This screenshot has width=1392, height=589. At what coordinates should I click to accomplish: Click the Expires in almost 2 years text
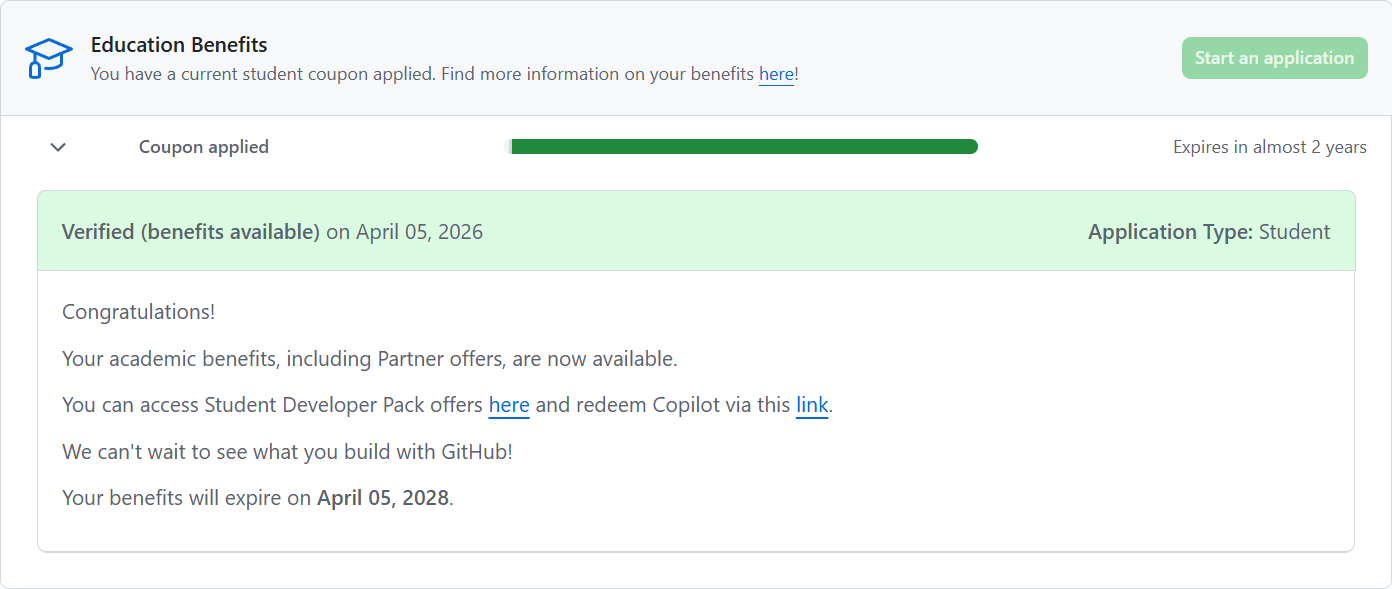coord(1270,147)
